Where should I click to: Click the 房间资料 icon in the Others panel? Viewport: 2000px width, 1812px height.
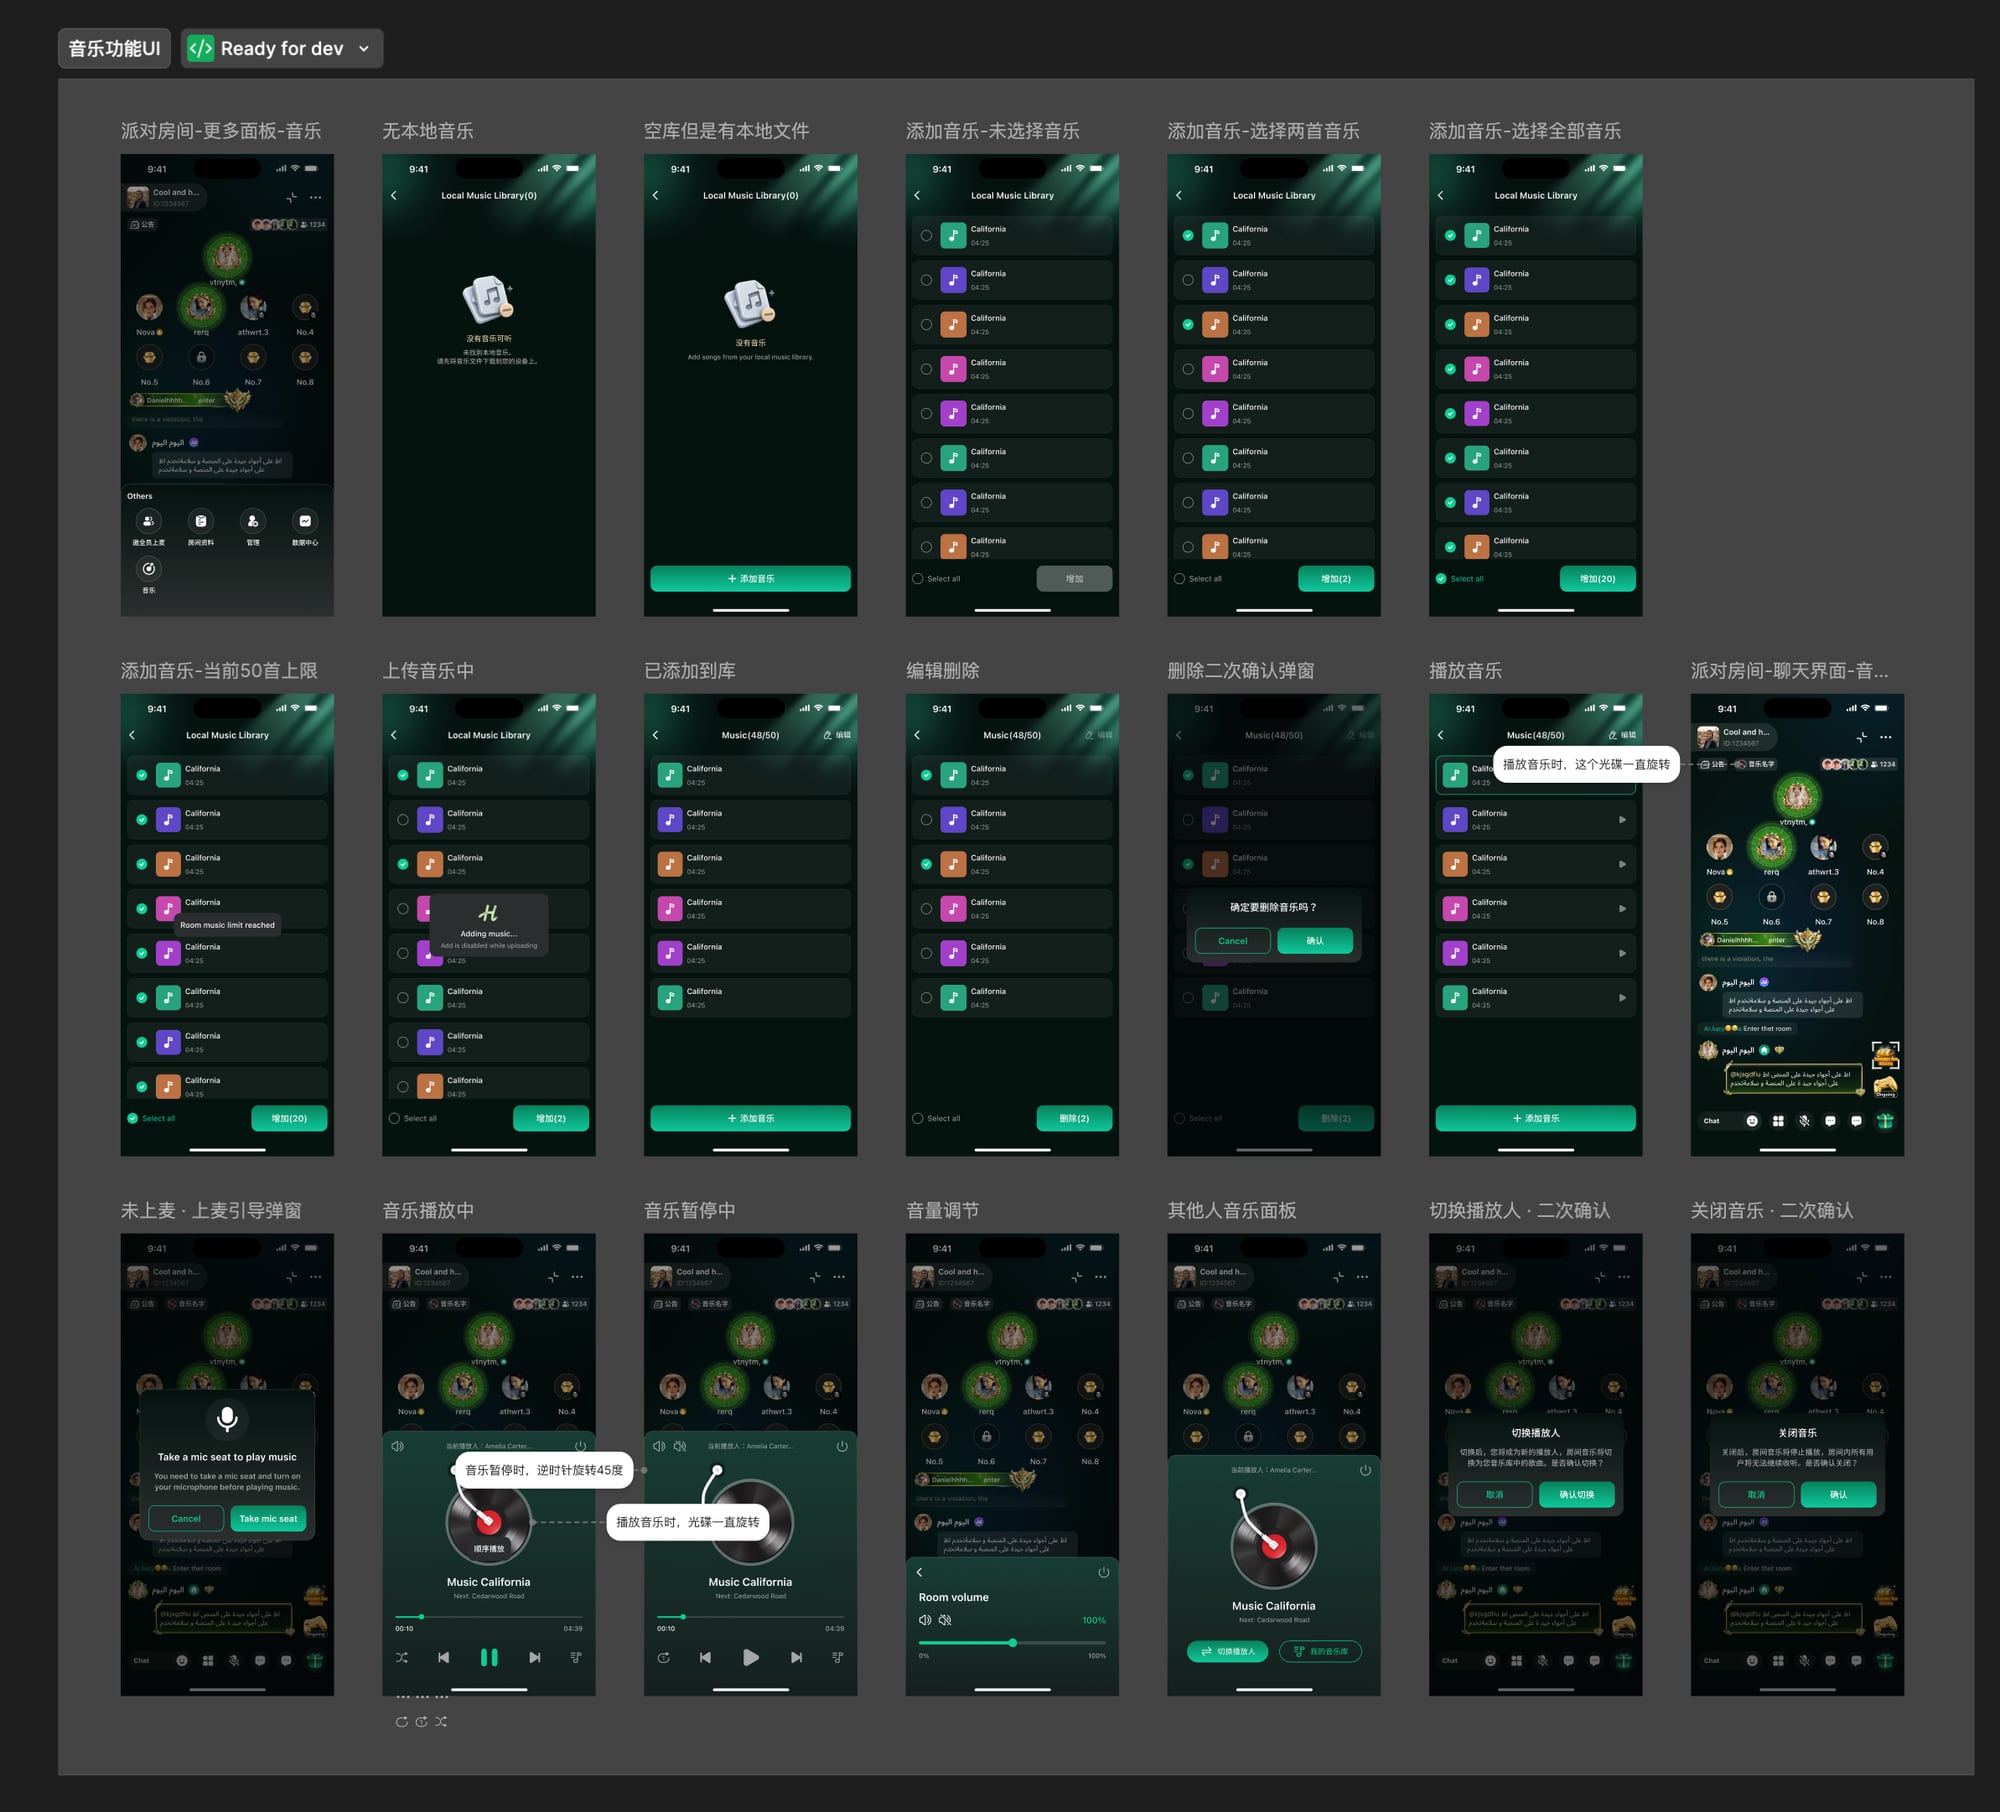(201, 521)
